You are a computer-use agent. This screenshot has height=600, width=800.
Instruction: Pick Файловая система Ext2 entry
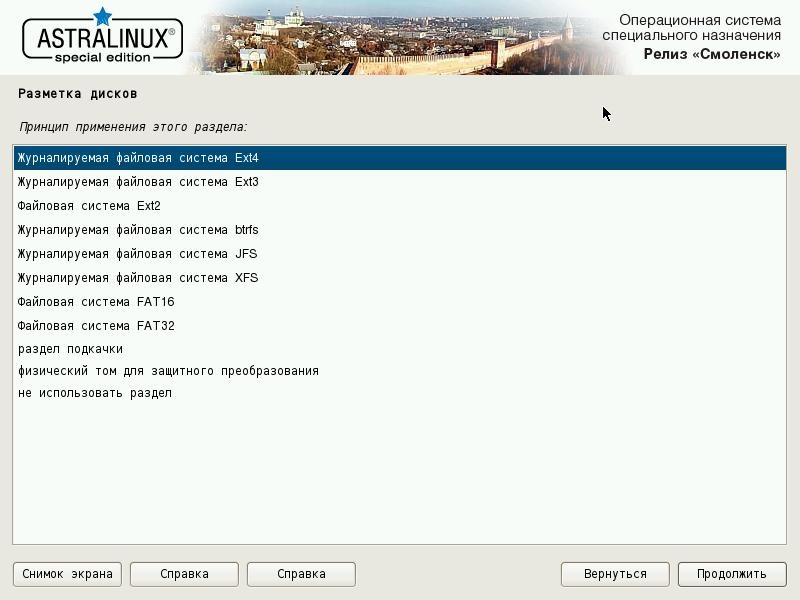[399, 206]
